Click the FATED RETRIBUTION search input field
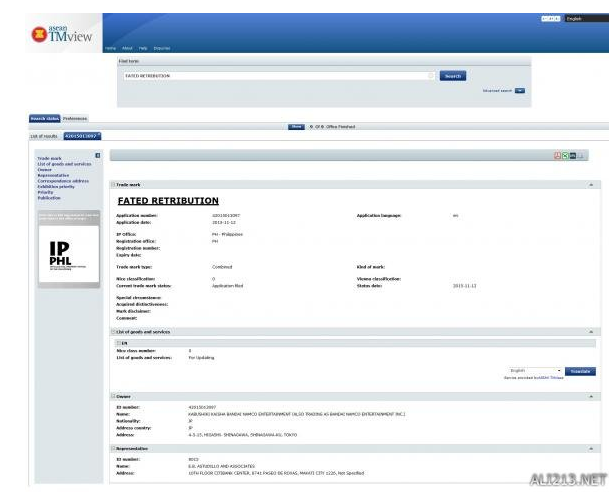The image size is (614, 492). tap(275, 76)
